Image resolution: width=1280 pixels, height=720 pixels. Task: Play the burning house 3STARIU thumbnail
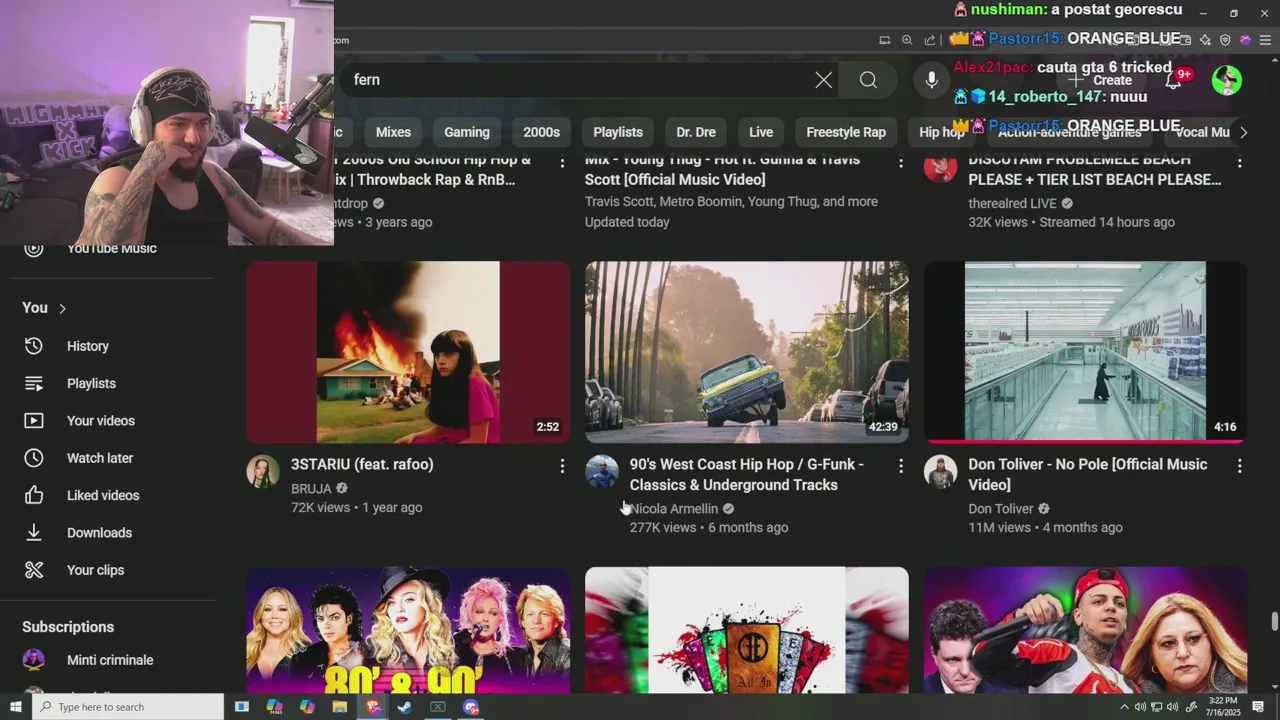(x=408, y=352)
